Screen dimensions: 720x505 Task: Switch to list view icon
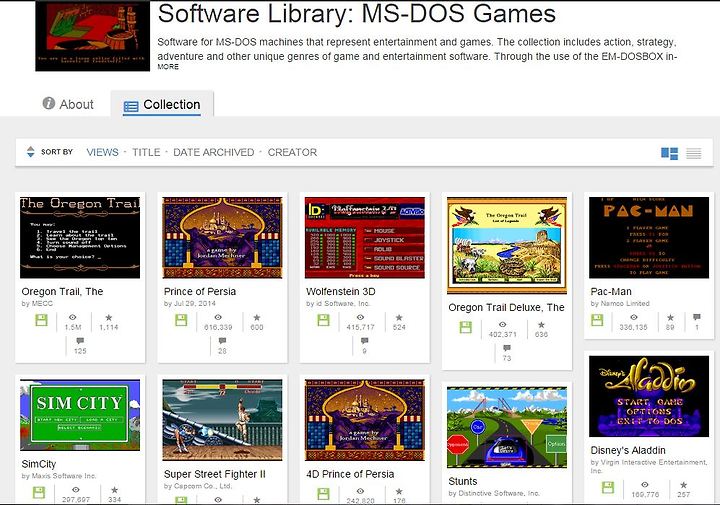pyautogui.click(x=693, y=153)
